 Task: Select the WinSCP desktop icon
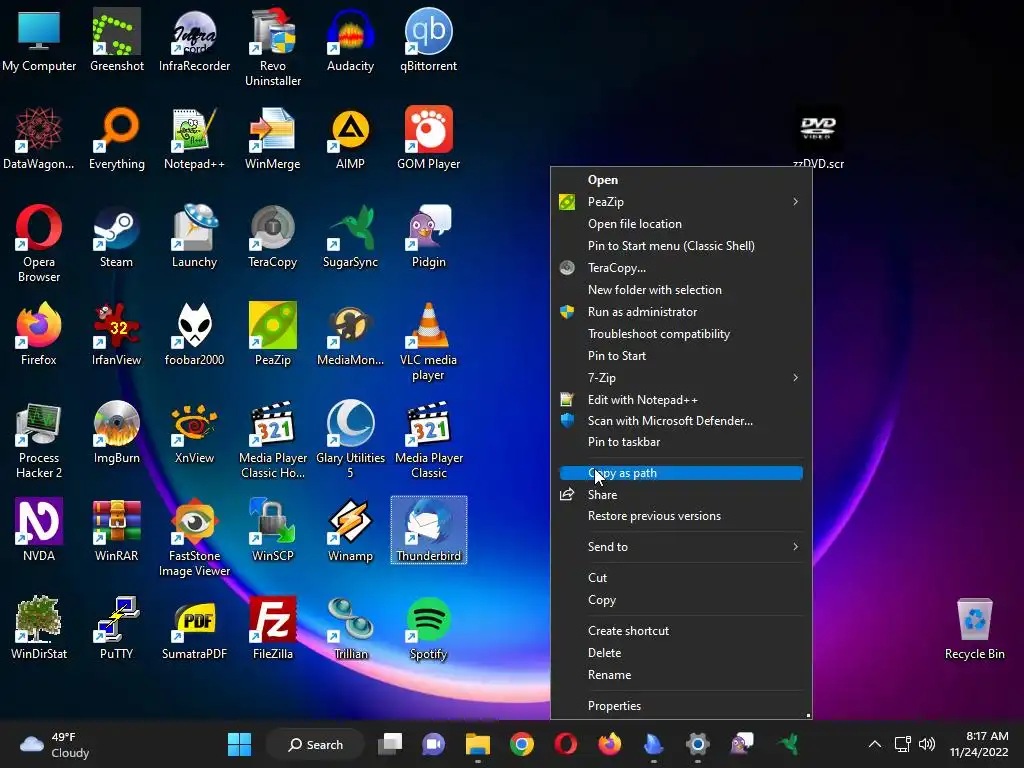[272, 530]
